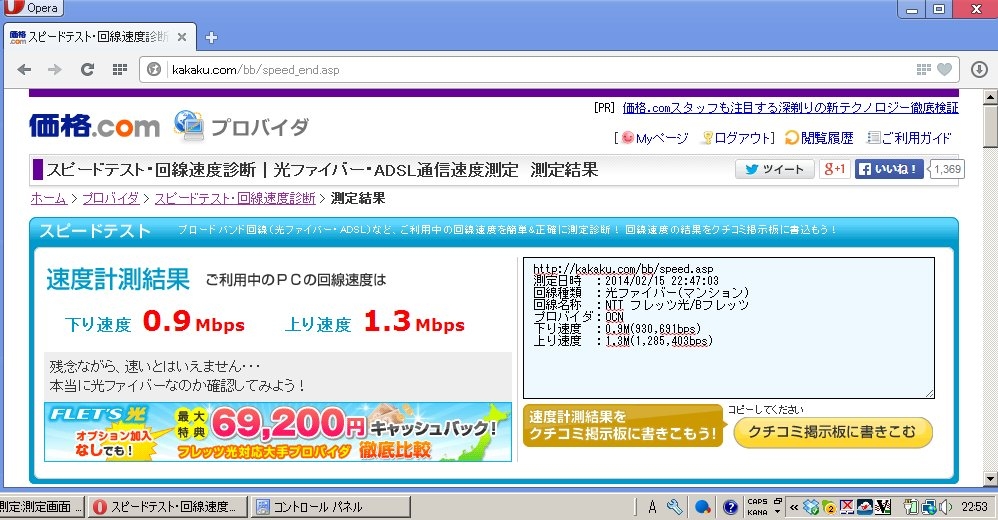
Task: Switch to the 測定画面 taskbar item
Action: coord(41,507)
